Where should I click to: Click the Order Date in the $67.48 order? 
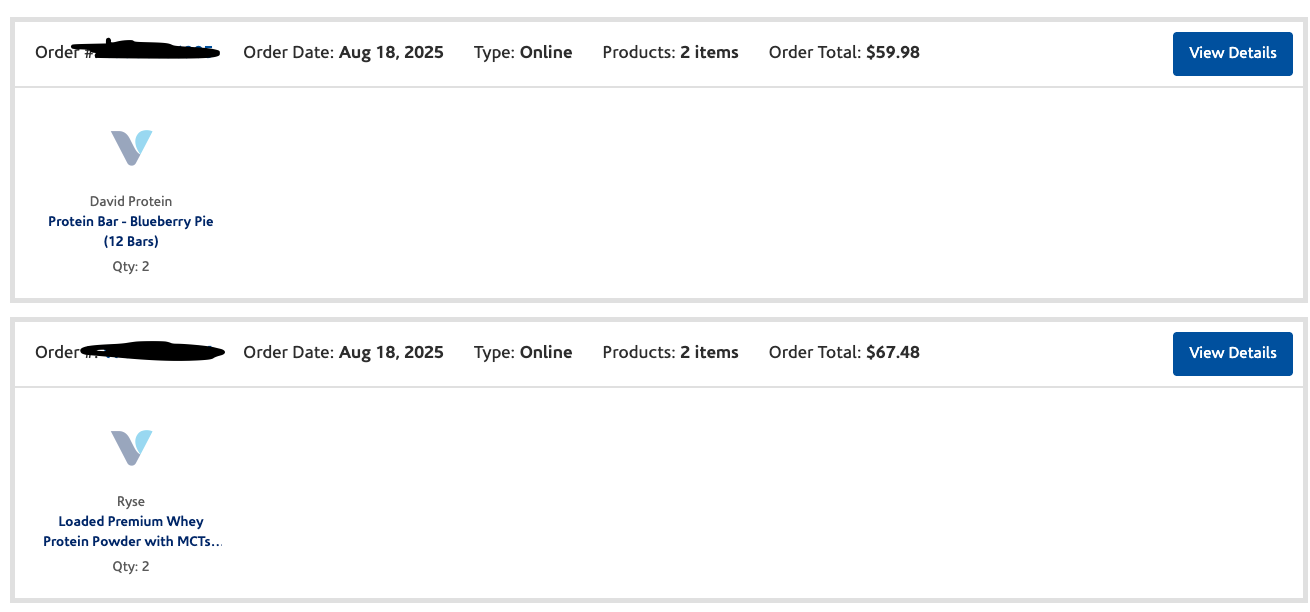pyautogui.click(x=344, y=352)
